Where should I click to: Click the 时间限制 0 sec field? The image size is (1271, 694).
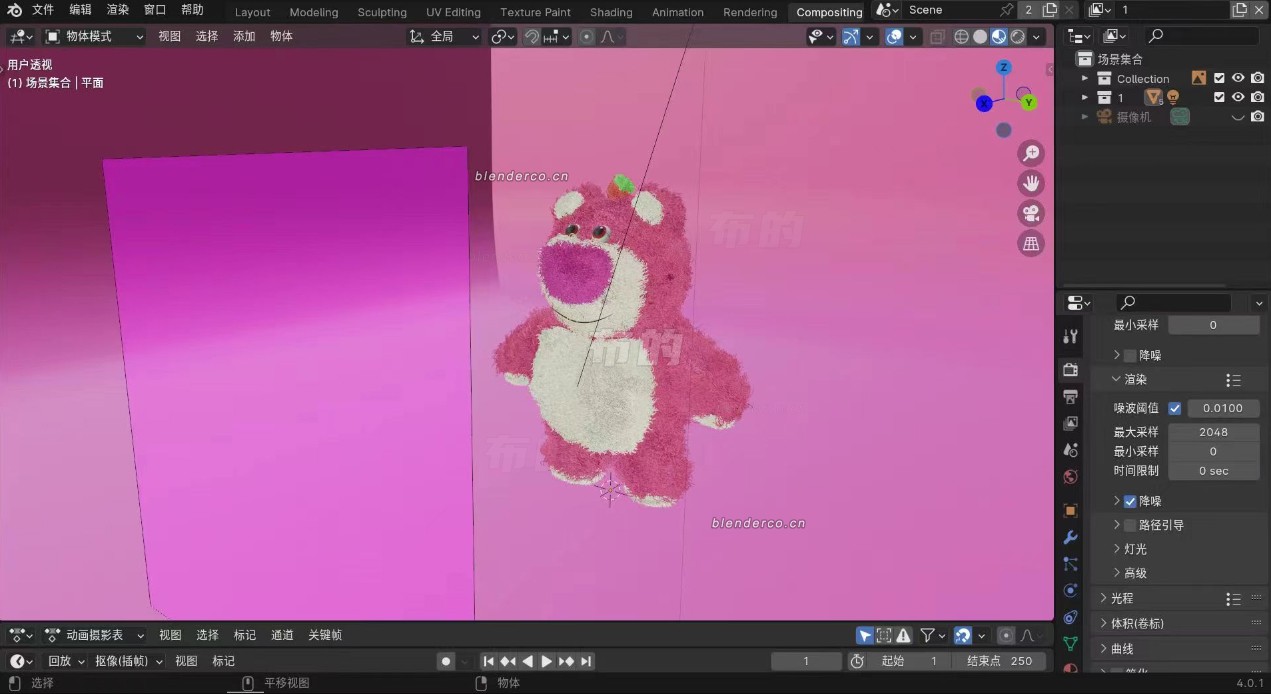1214,471
